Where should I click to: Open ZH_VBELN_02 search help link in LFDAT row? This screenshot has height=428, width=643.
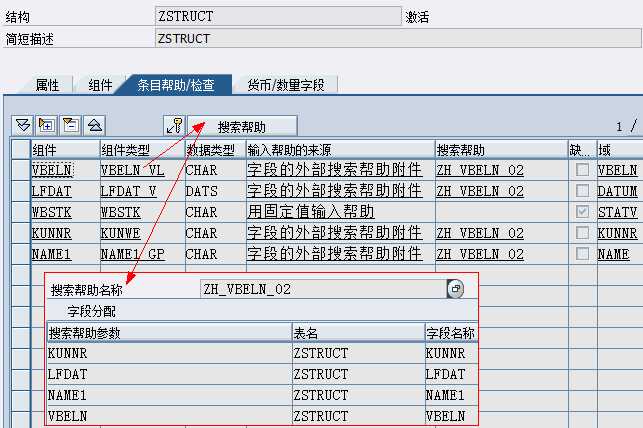479,191
